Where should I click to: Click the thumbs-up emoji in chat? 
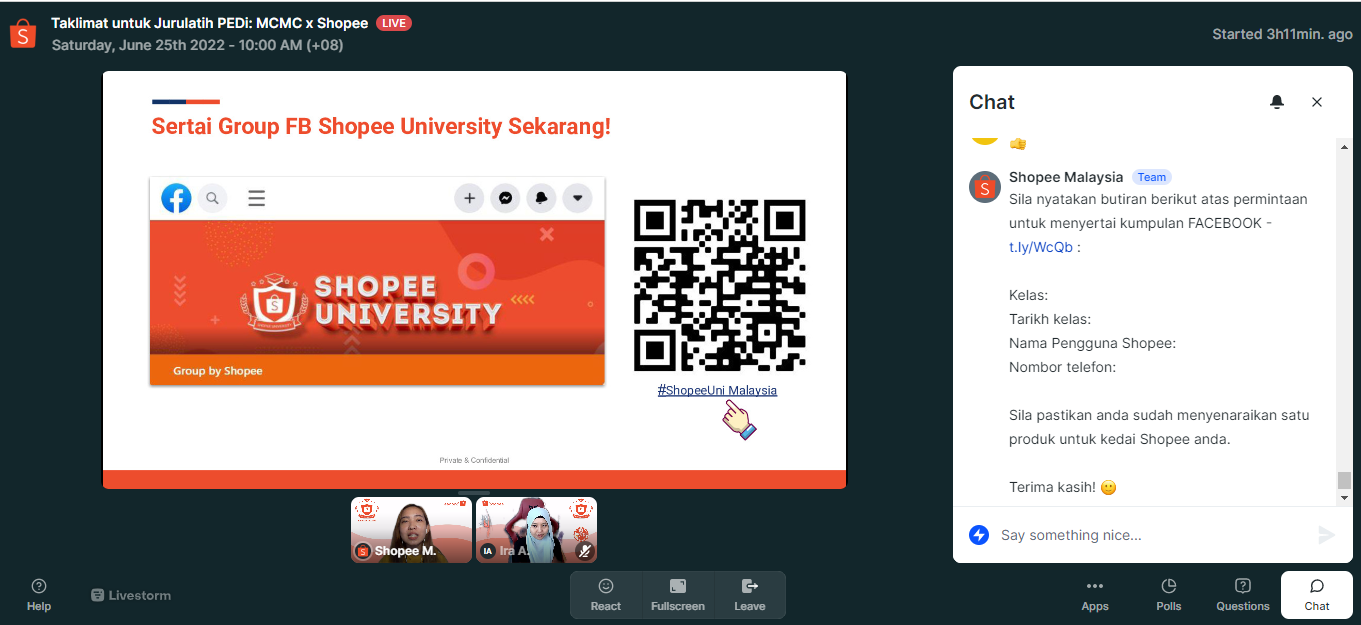[x=1018, y=144]
